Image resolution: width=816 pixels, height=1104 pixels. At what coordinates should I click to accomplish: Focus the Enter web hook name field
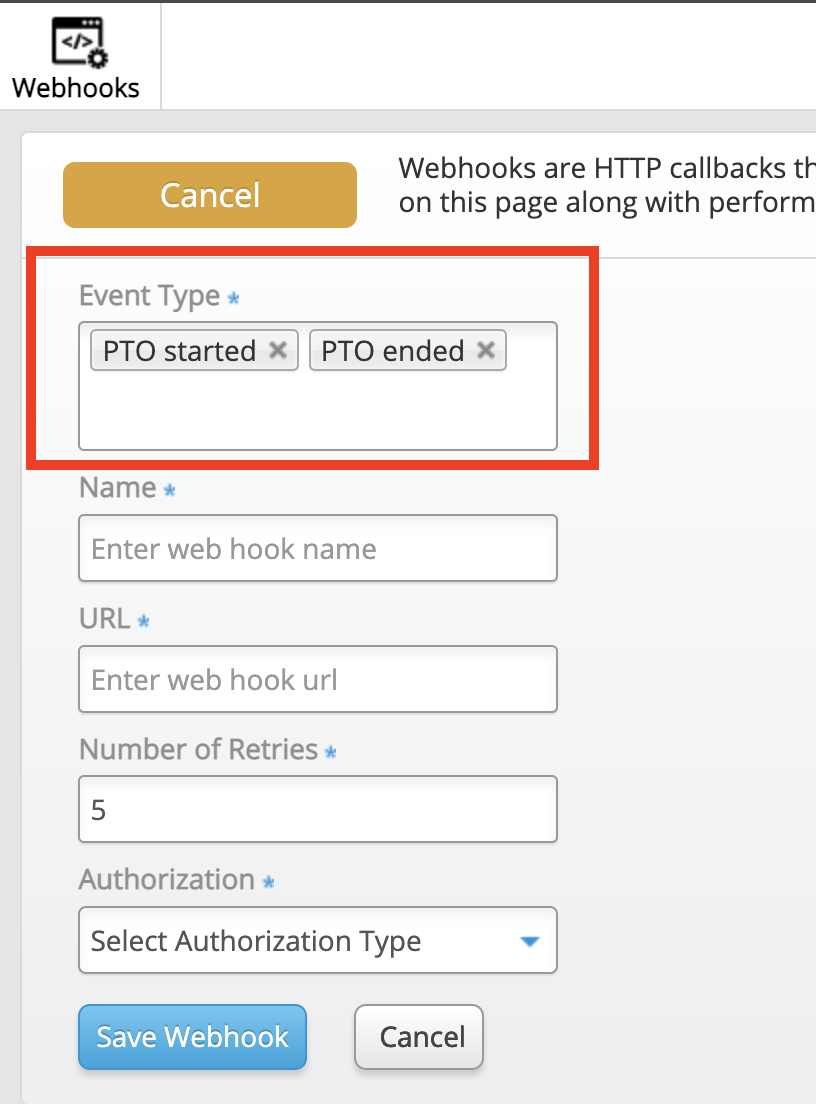coord(318,548)
